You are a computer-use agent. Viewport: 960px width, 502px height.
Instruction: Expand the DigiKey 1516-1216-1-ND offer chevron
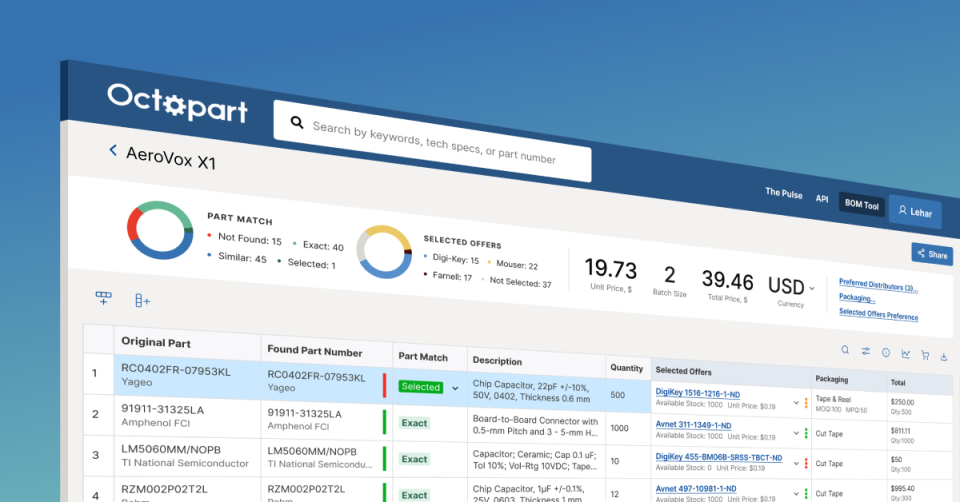coord(797,403)
